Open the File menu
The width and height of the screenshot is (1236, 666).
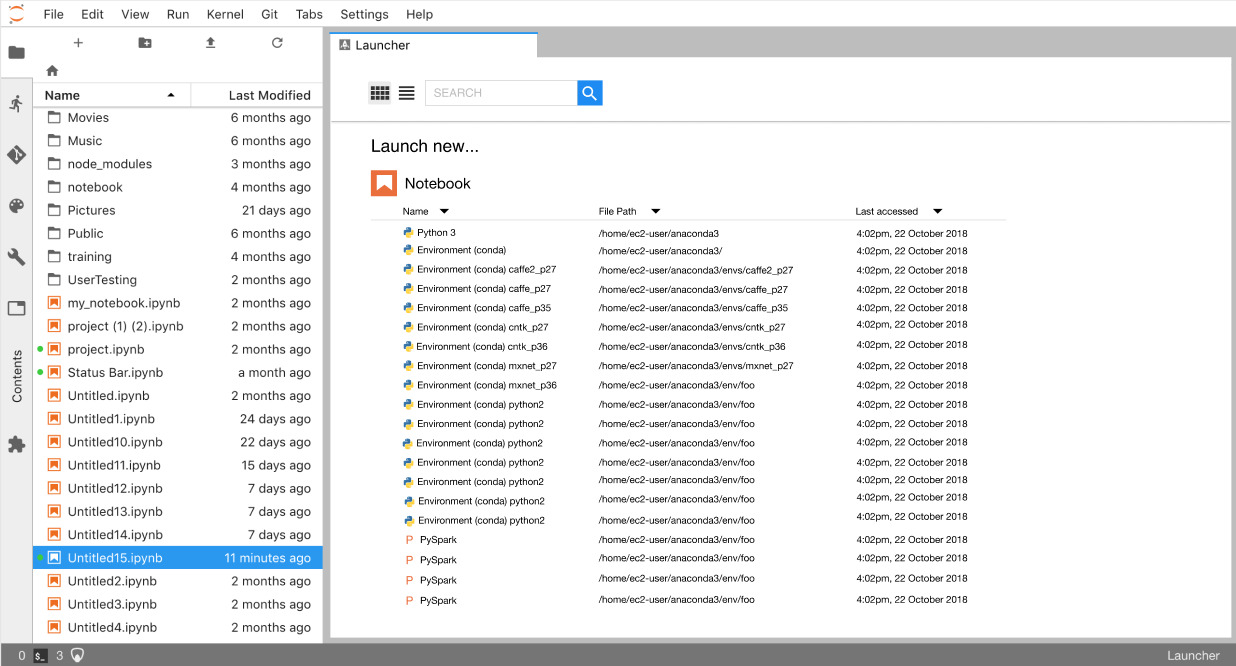(54, 14)
